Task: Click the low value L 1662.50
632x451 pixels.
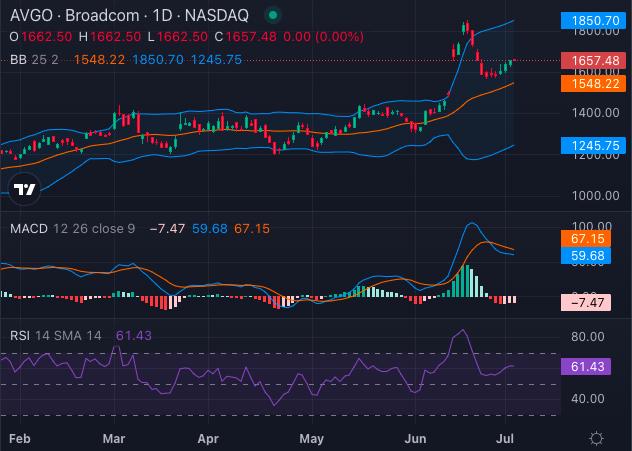Action: 177,37
